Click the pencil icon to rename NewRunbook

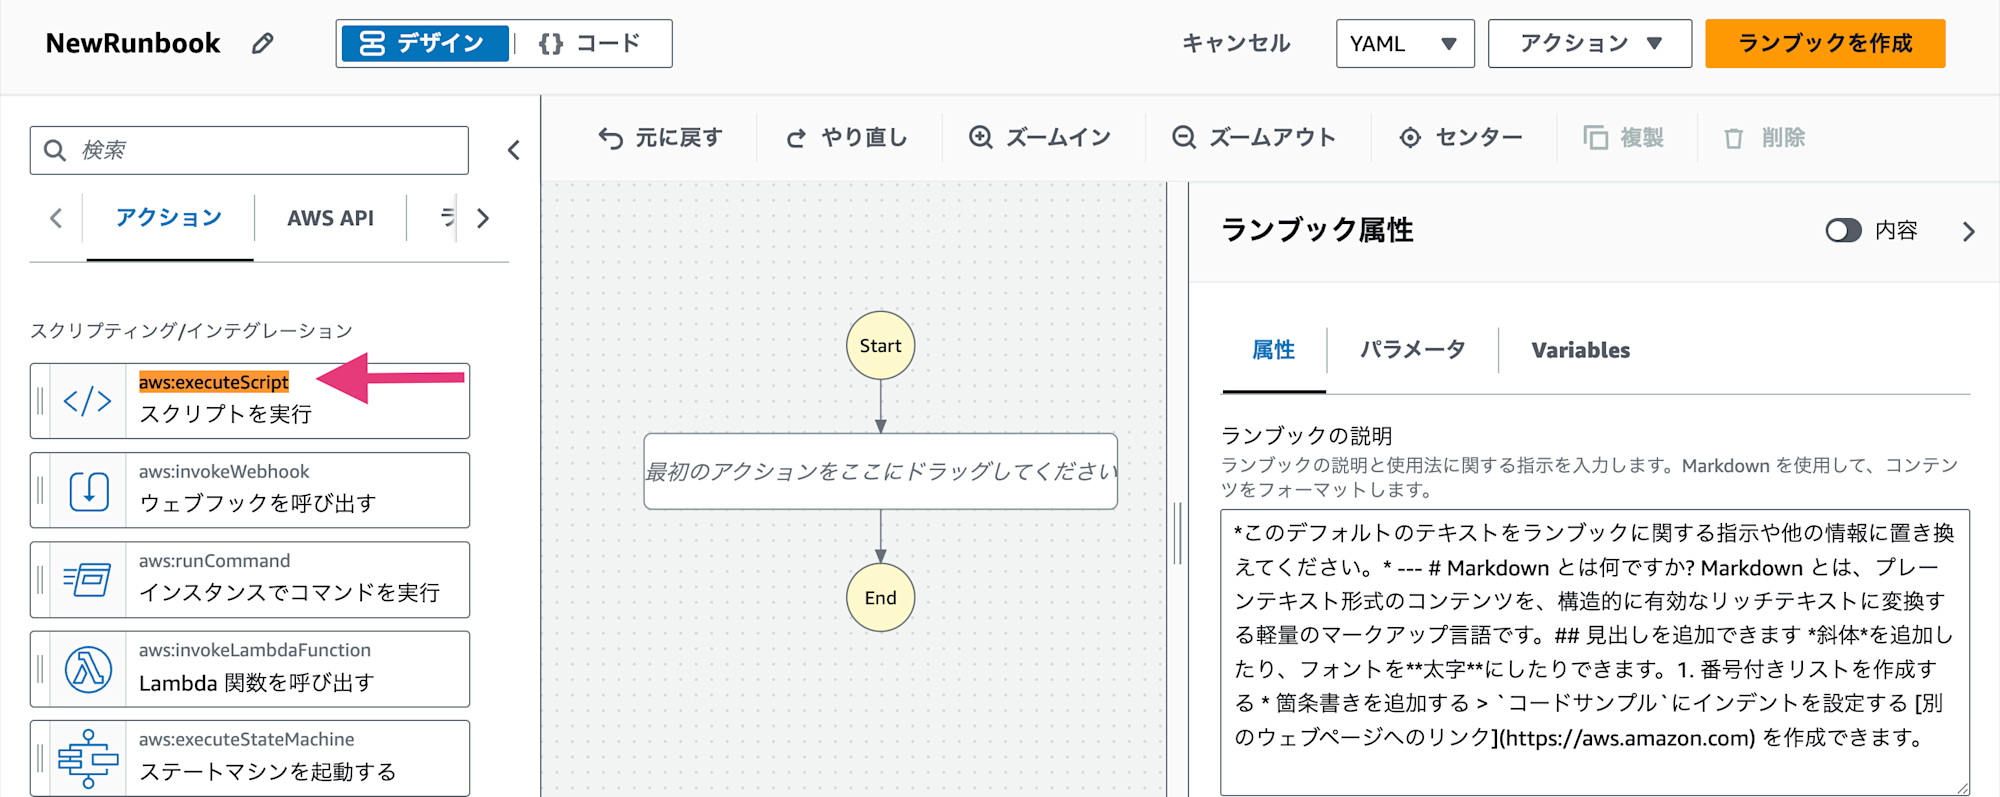point(262,43)
